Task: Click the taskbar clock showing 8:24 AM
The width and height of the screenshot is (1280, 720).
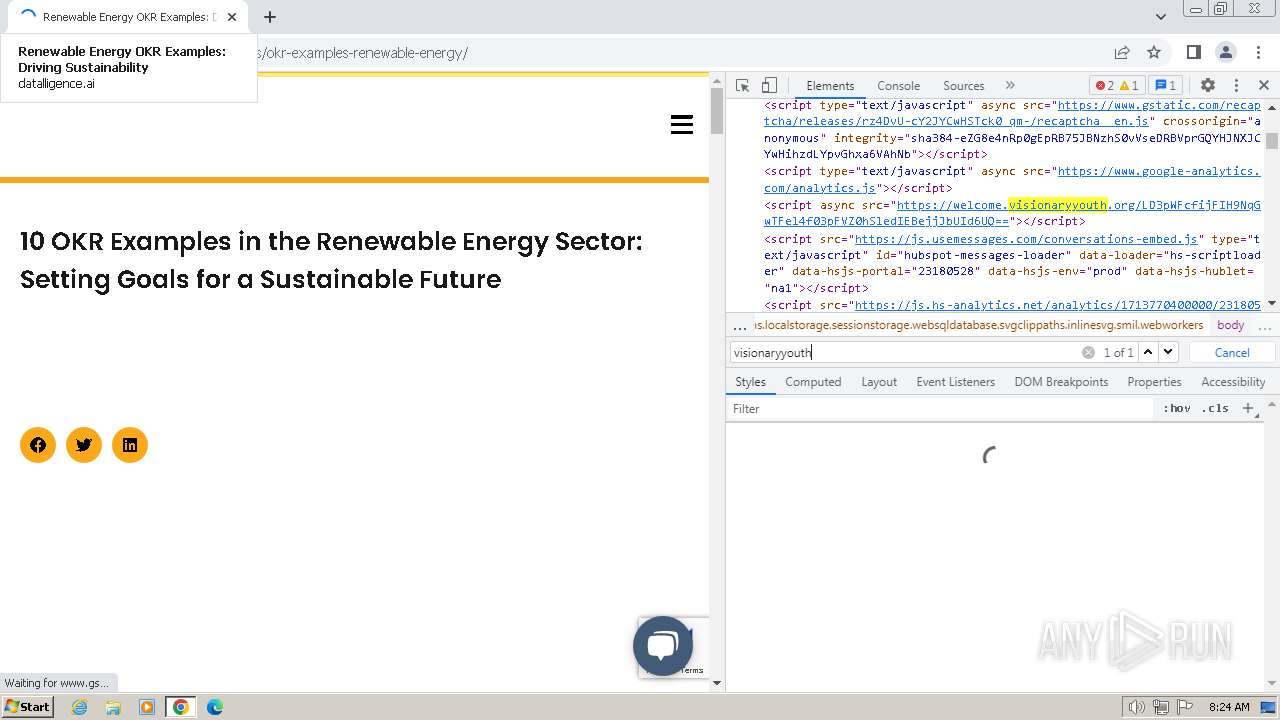Action: pyautogui.click(x=1229, y=707)
